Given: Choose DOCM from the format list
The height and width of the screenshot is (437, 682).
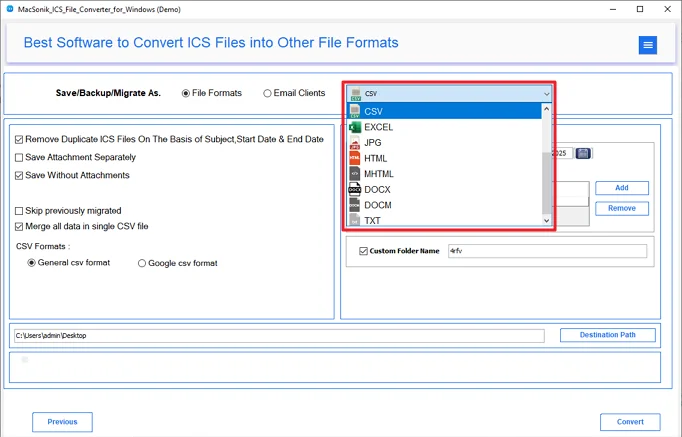Looking at the screenshot, I should click(444, 205).
